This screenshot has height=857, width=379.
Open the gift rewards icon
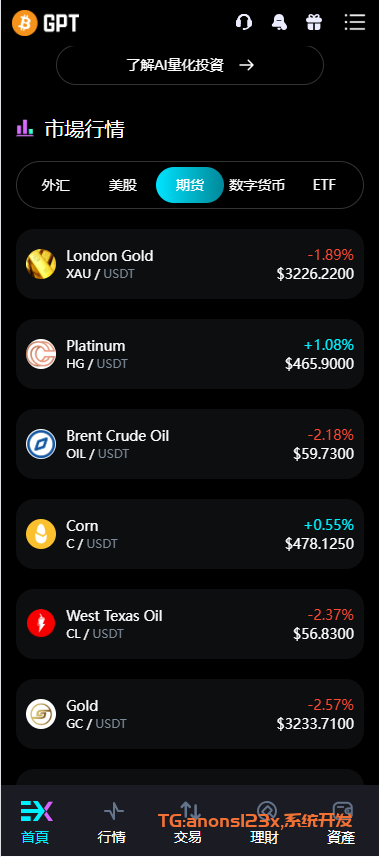[x=314, y=22]
